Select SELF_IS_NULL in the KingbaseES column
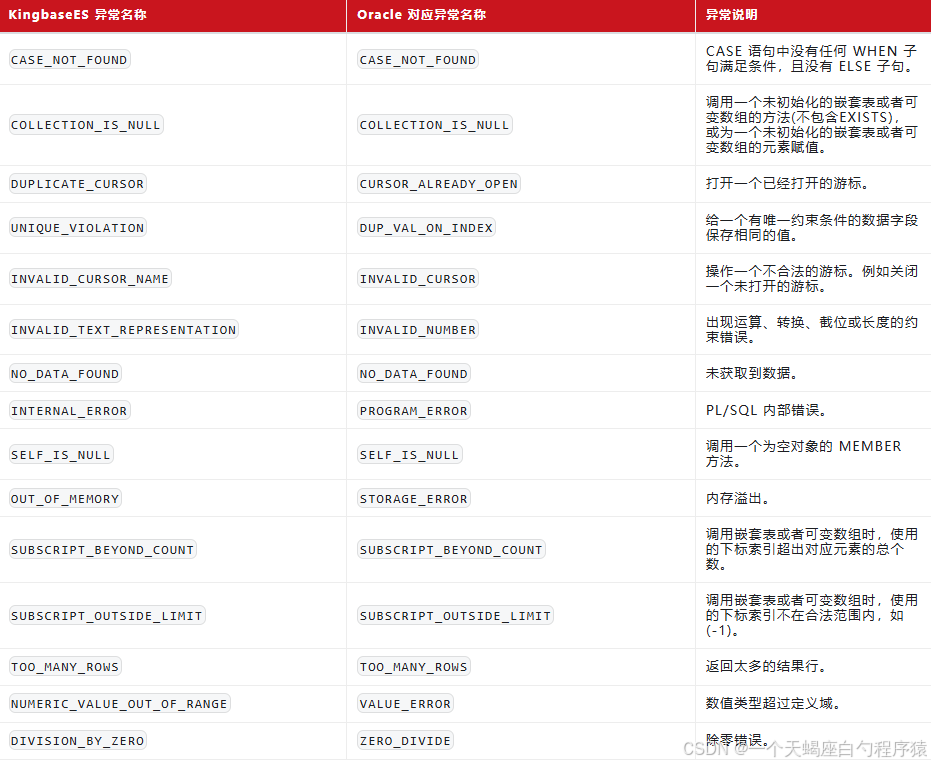 tap(61, 455)
